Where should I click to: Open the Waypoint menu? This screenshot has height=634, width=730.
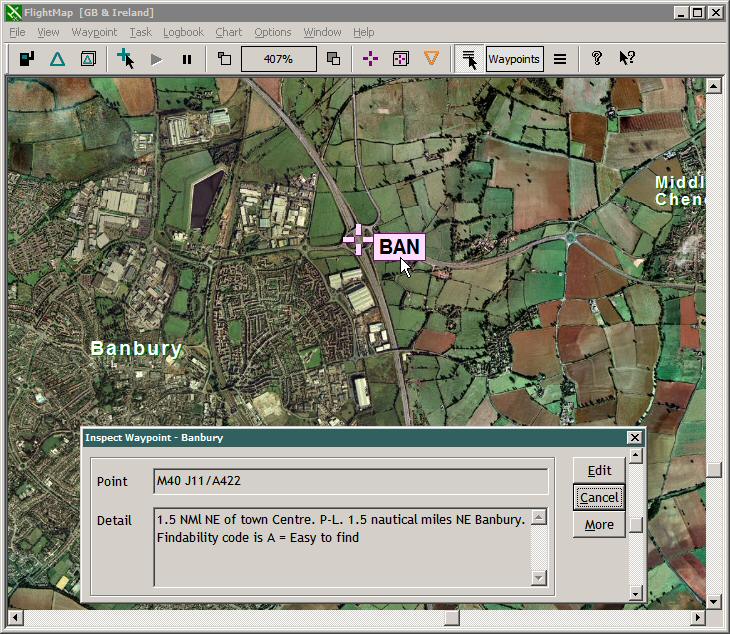tap(94, 32)
